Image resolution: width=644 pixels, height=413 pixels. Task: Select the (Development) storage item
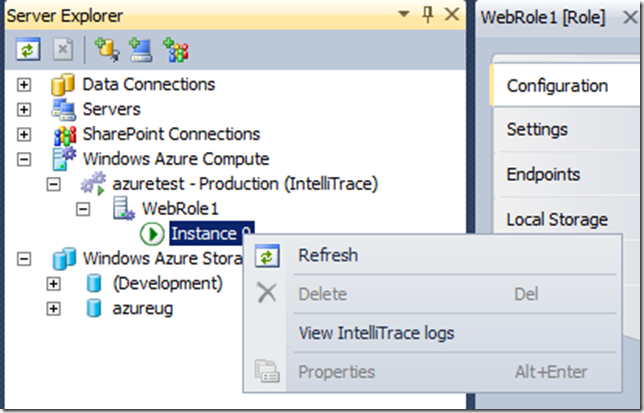(x=168, y=284)
